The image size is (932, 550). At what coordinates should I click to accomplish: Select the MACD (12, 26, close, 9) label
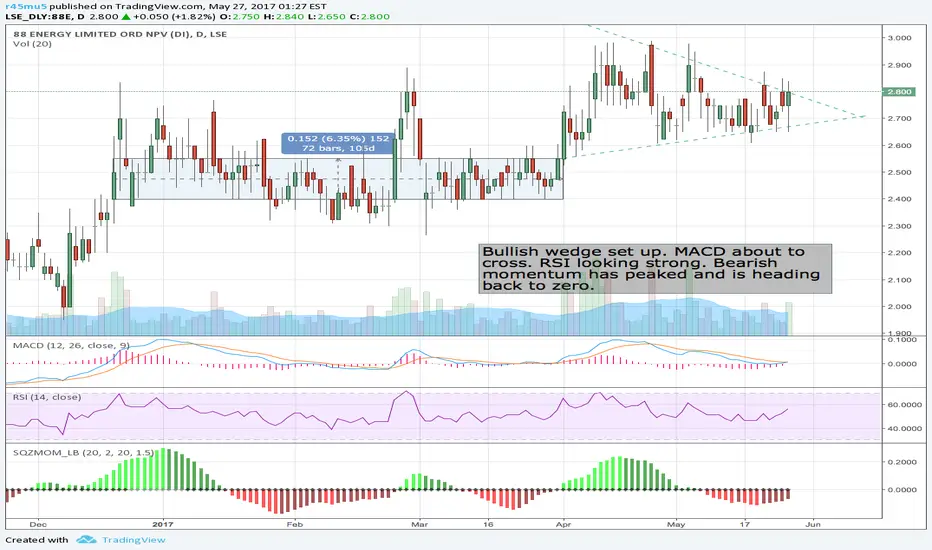71,345
